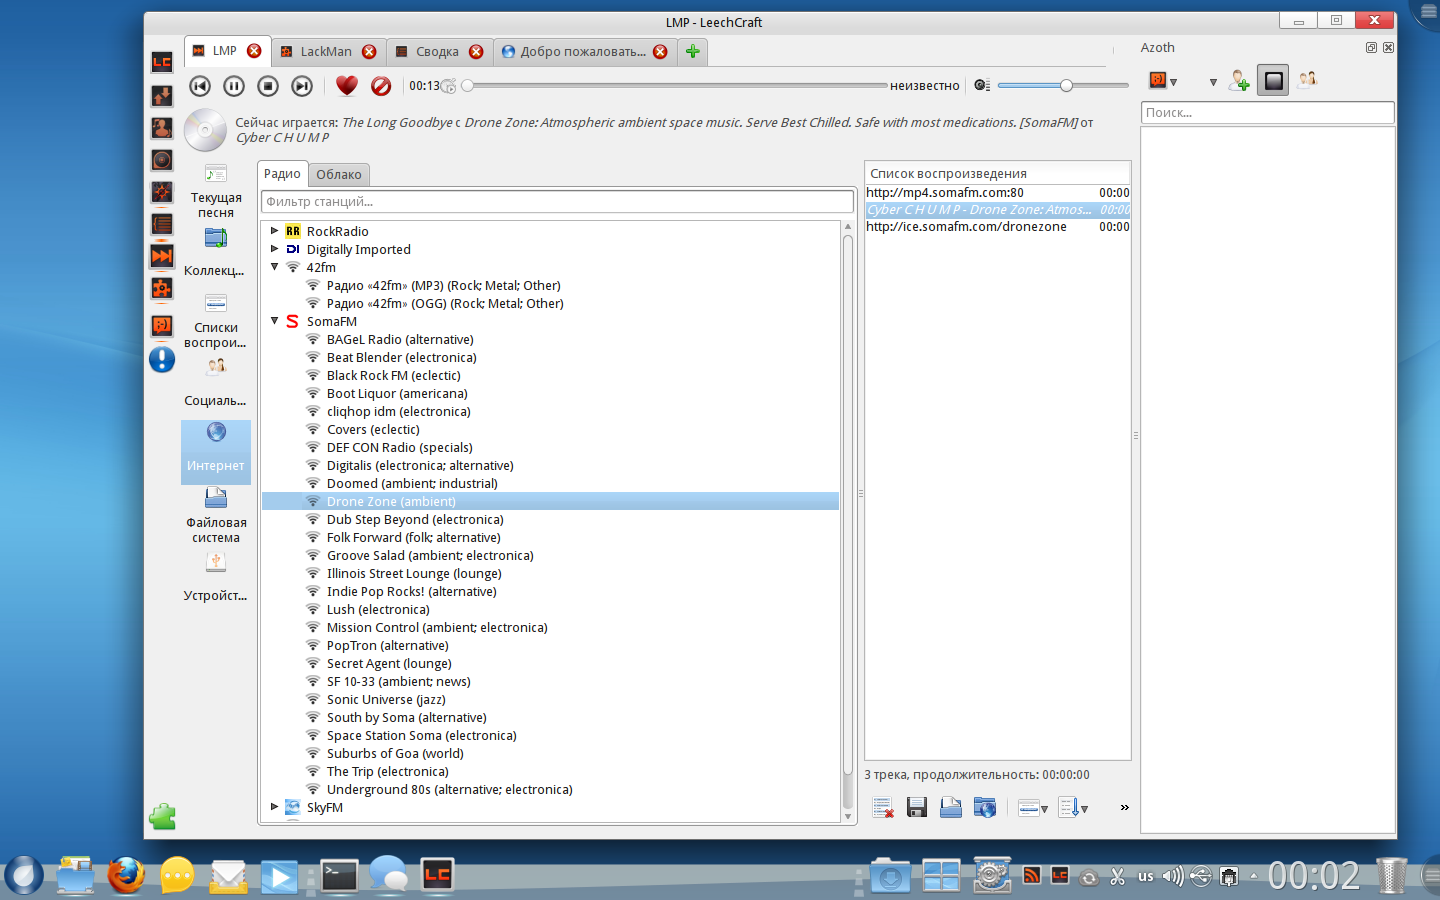Set the volume slider level
The width and height of the screenshot is (1440, 900).
[1063, 86]
